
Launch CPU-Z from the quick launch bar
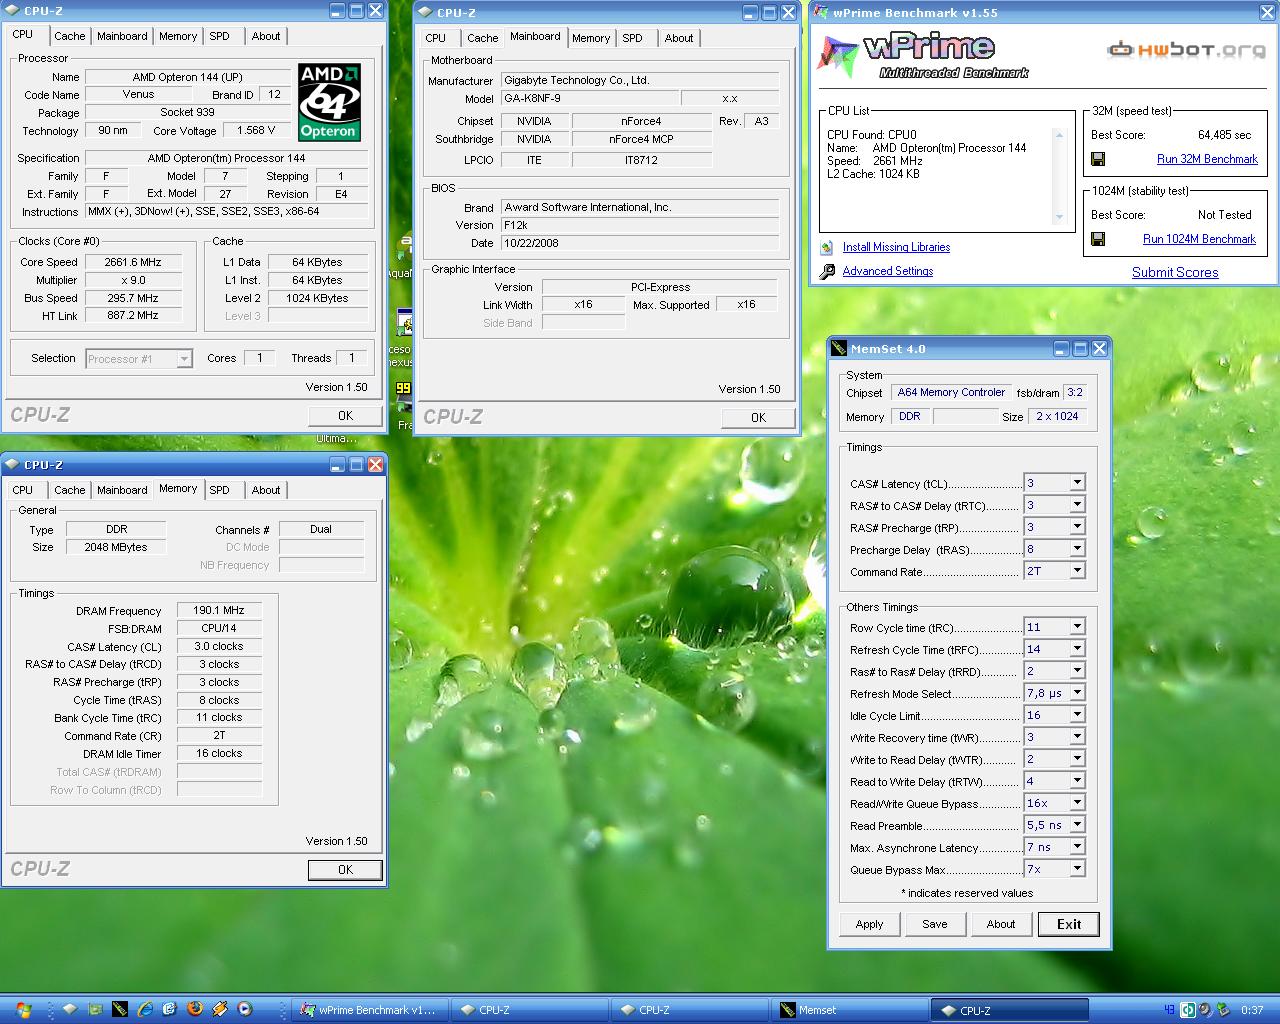pyautogui.click(x=70, y=1009)
